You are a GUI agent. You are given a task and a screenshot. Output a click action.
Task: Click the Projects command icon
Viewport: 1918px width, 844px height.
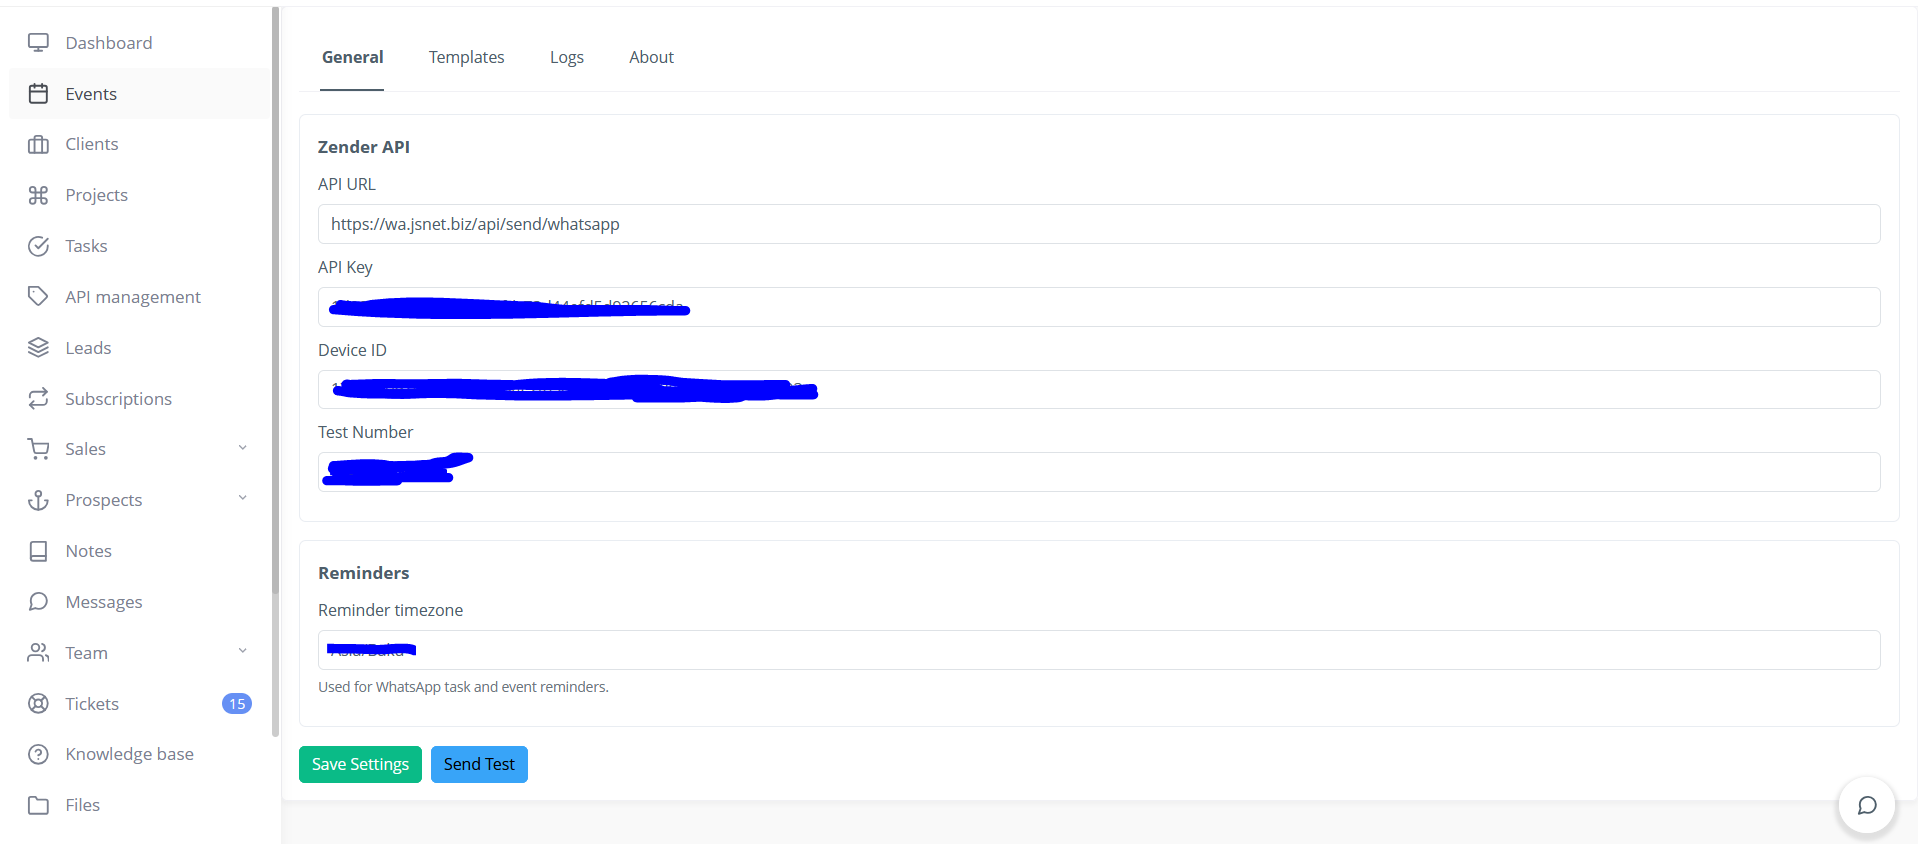coord(38,195)
